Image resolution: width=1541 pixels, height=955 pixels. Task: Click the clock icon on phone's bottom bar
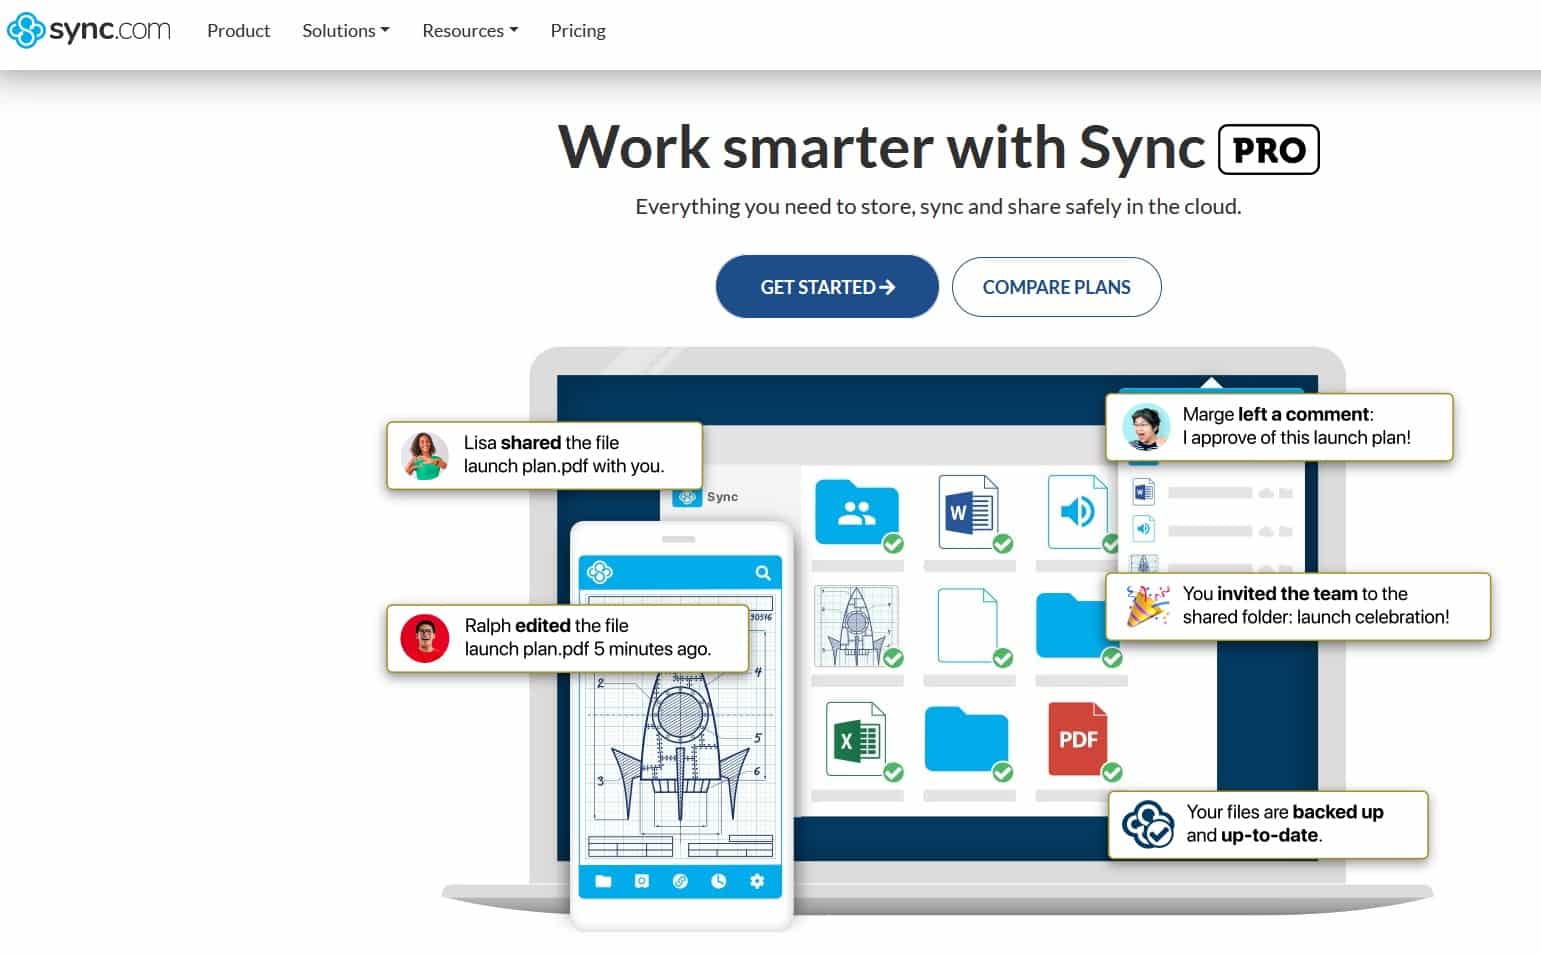tap(718, 881)
